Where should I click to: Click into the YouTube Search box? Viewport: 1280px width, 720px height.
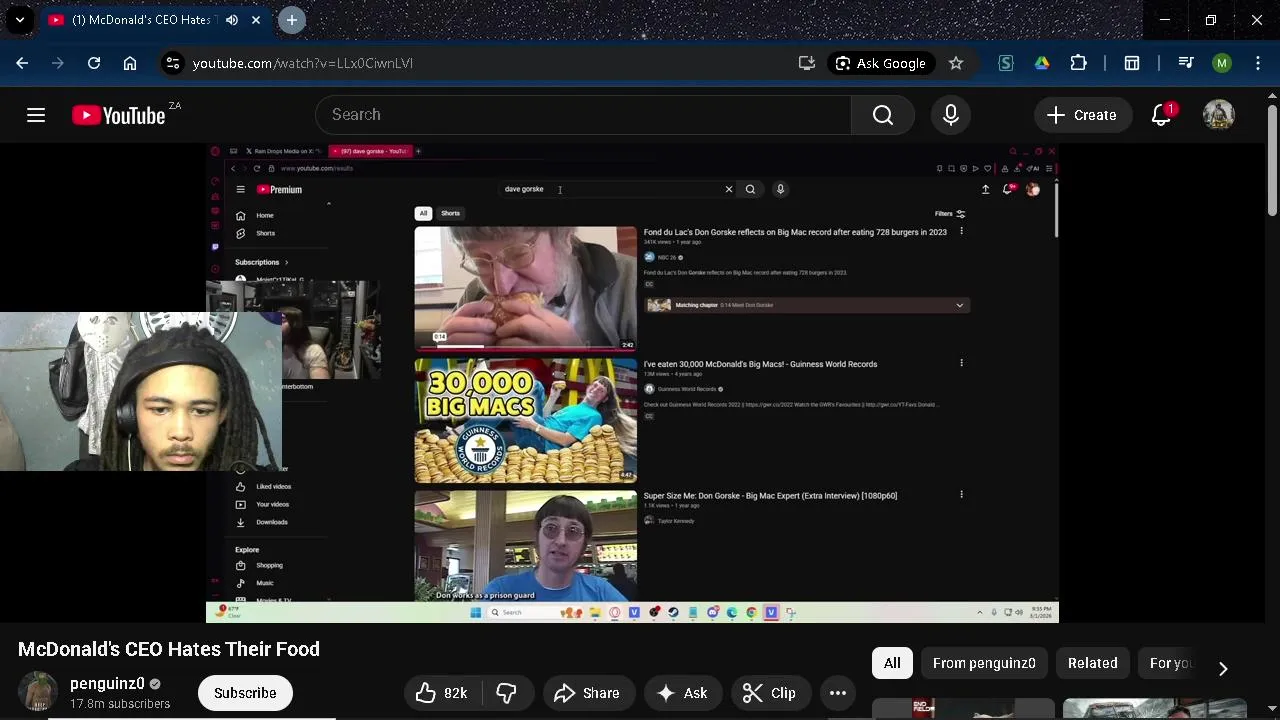(583, 114)
